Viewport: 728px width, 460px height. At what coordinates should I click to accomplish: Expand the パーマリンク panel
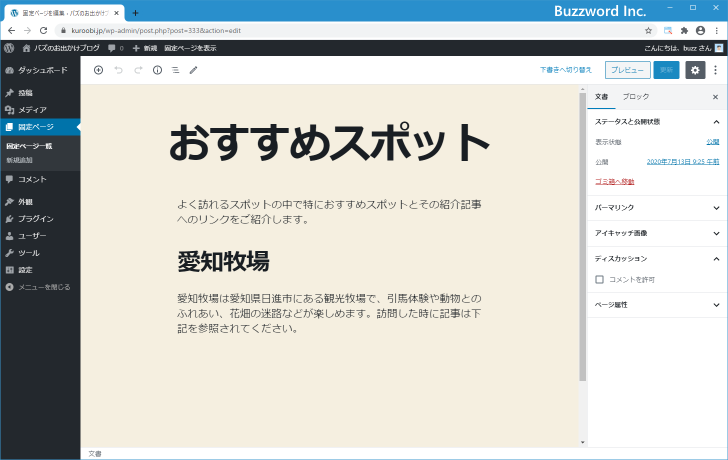[x=657, y=208]
